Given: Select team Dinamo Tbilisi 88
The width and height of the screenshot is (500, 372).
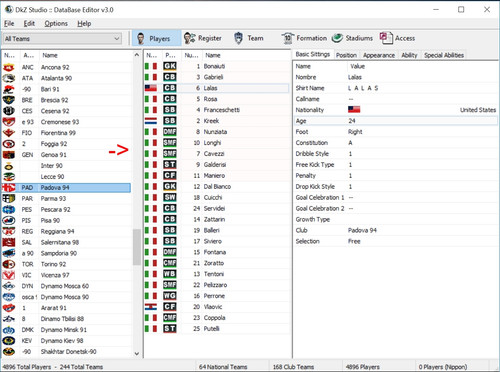Looking at the screenshot, I should [x=66, y=319].
